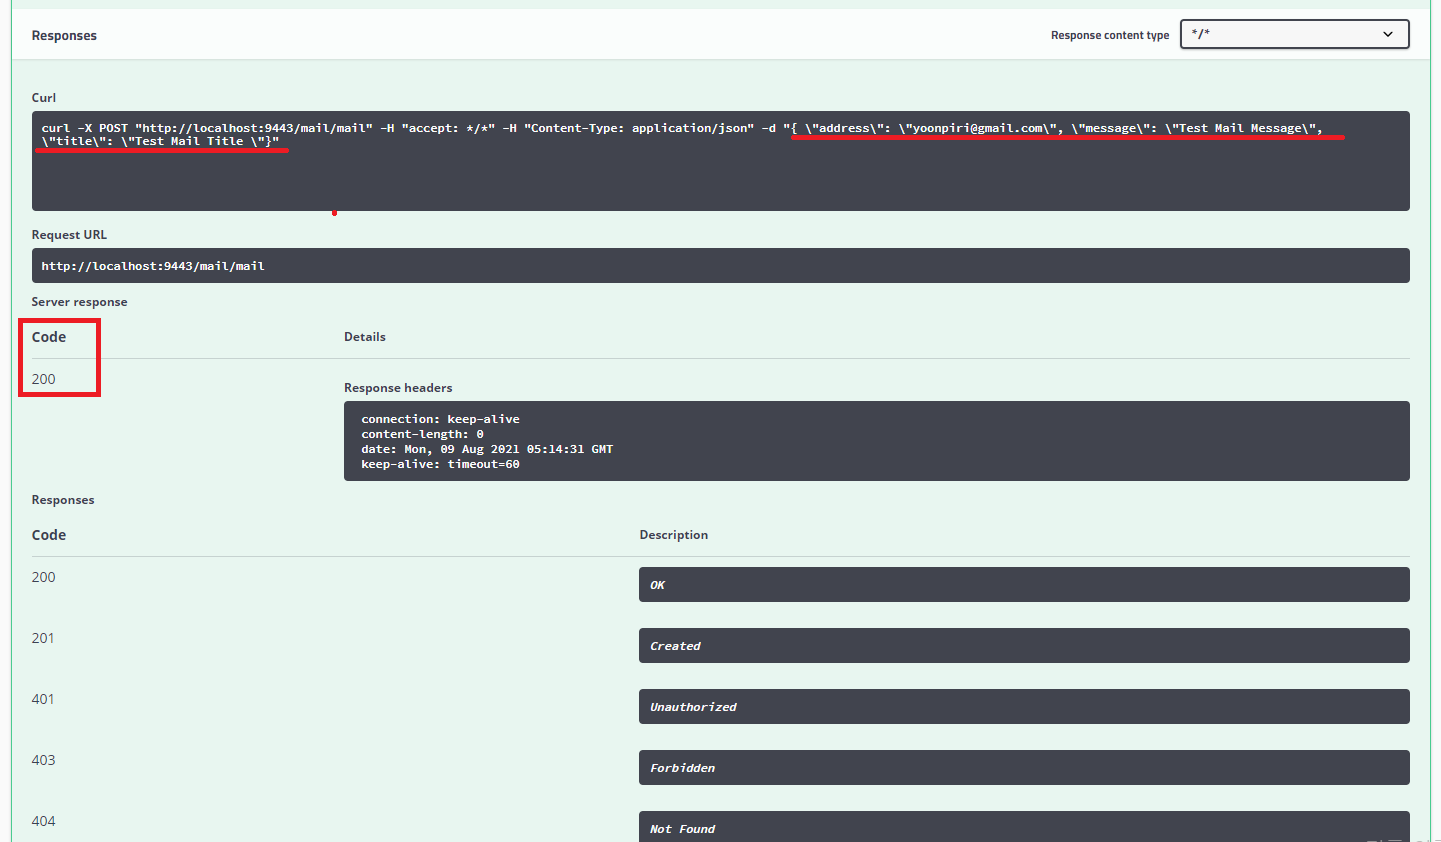Select the 403 code in the responses table
This screenshot has width=1441, height=842.
pyautogui.click(x=43, y=760)
